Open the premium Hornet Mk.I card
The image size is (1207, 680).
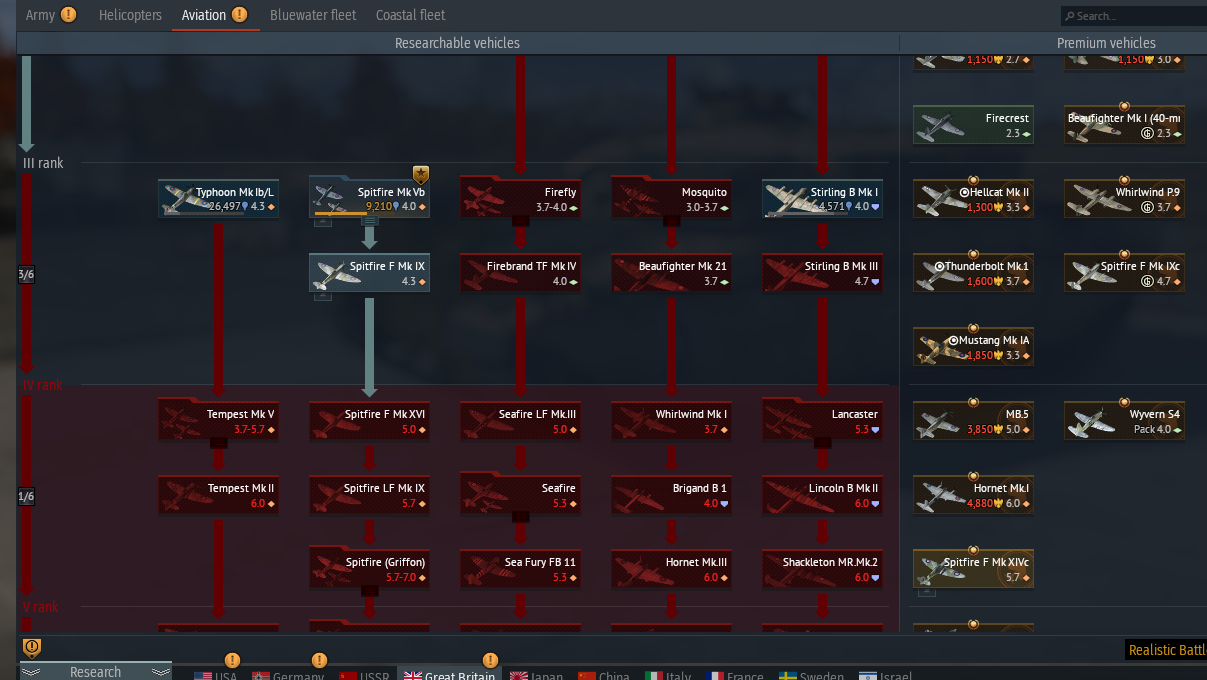(x=973, y=495)
